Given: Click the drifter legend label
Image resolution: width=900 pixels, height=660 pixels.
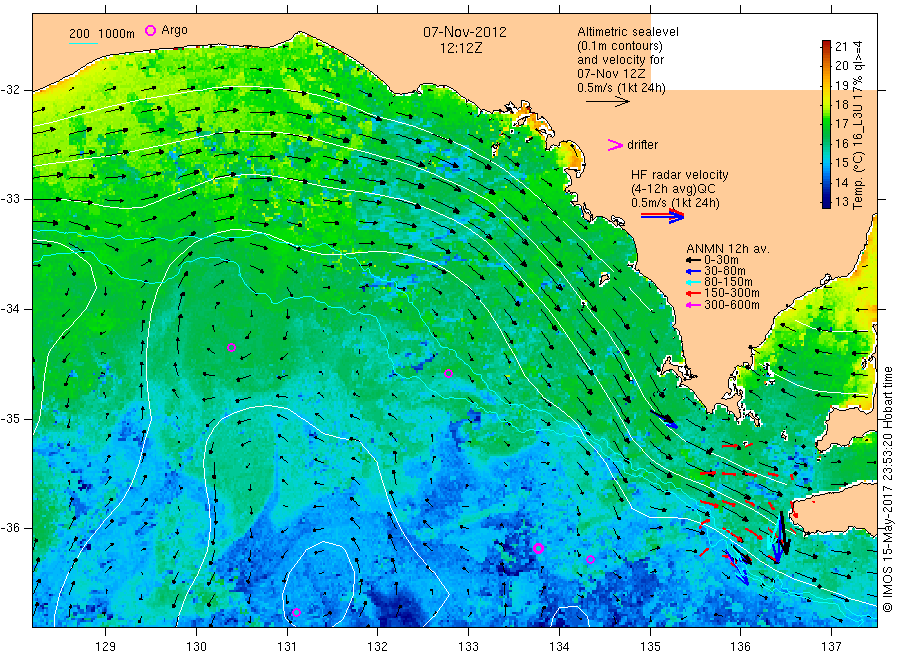Looking at the screenshot, I should [x=642, y=145].
